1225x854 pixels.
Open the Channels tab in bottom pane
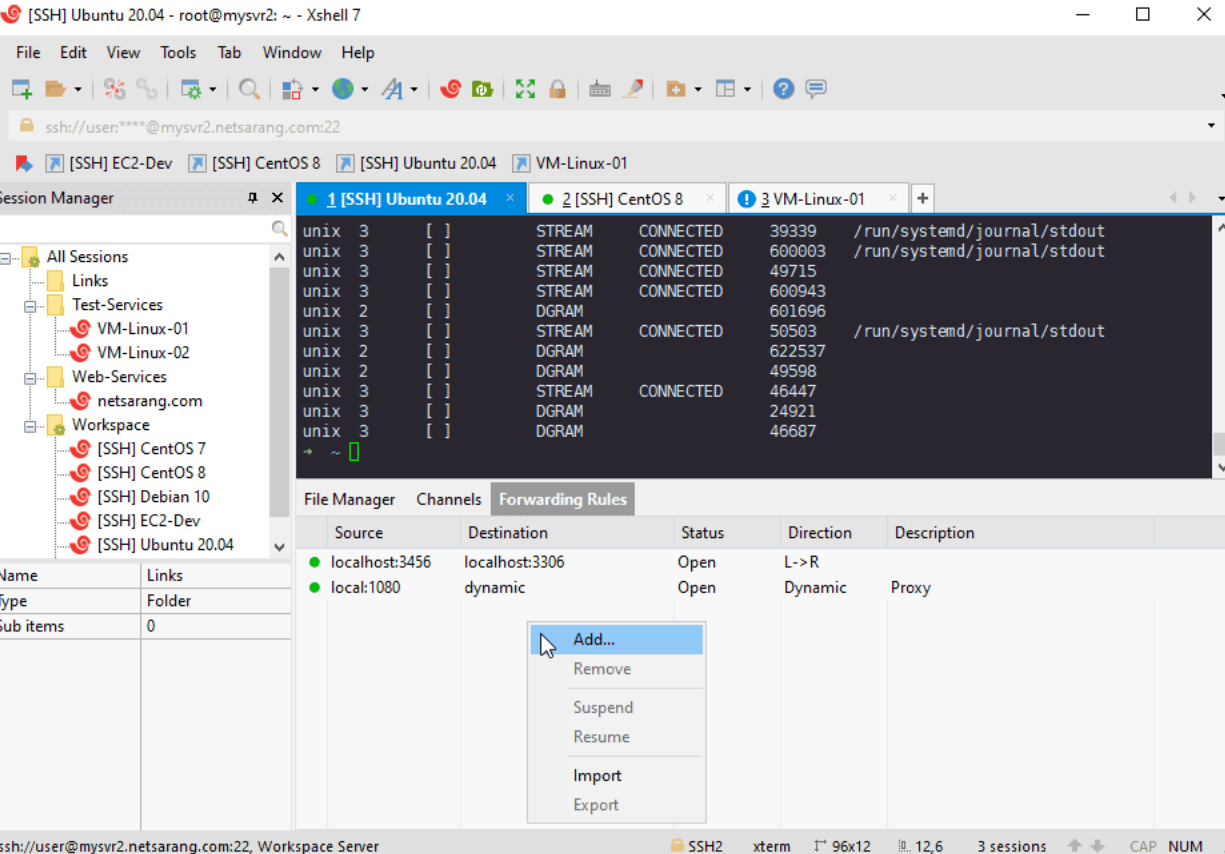pos(449,499)
